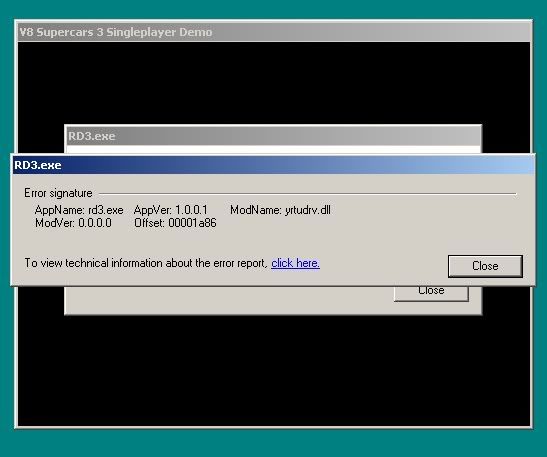Open technical information via click here link
This screenshot has width=547, height=457.
coord(295,263)
